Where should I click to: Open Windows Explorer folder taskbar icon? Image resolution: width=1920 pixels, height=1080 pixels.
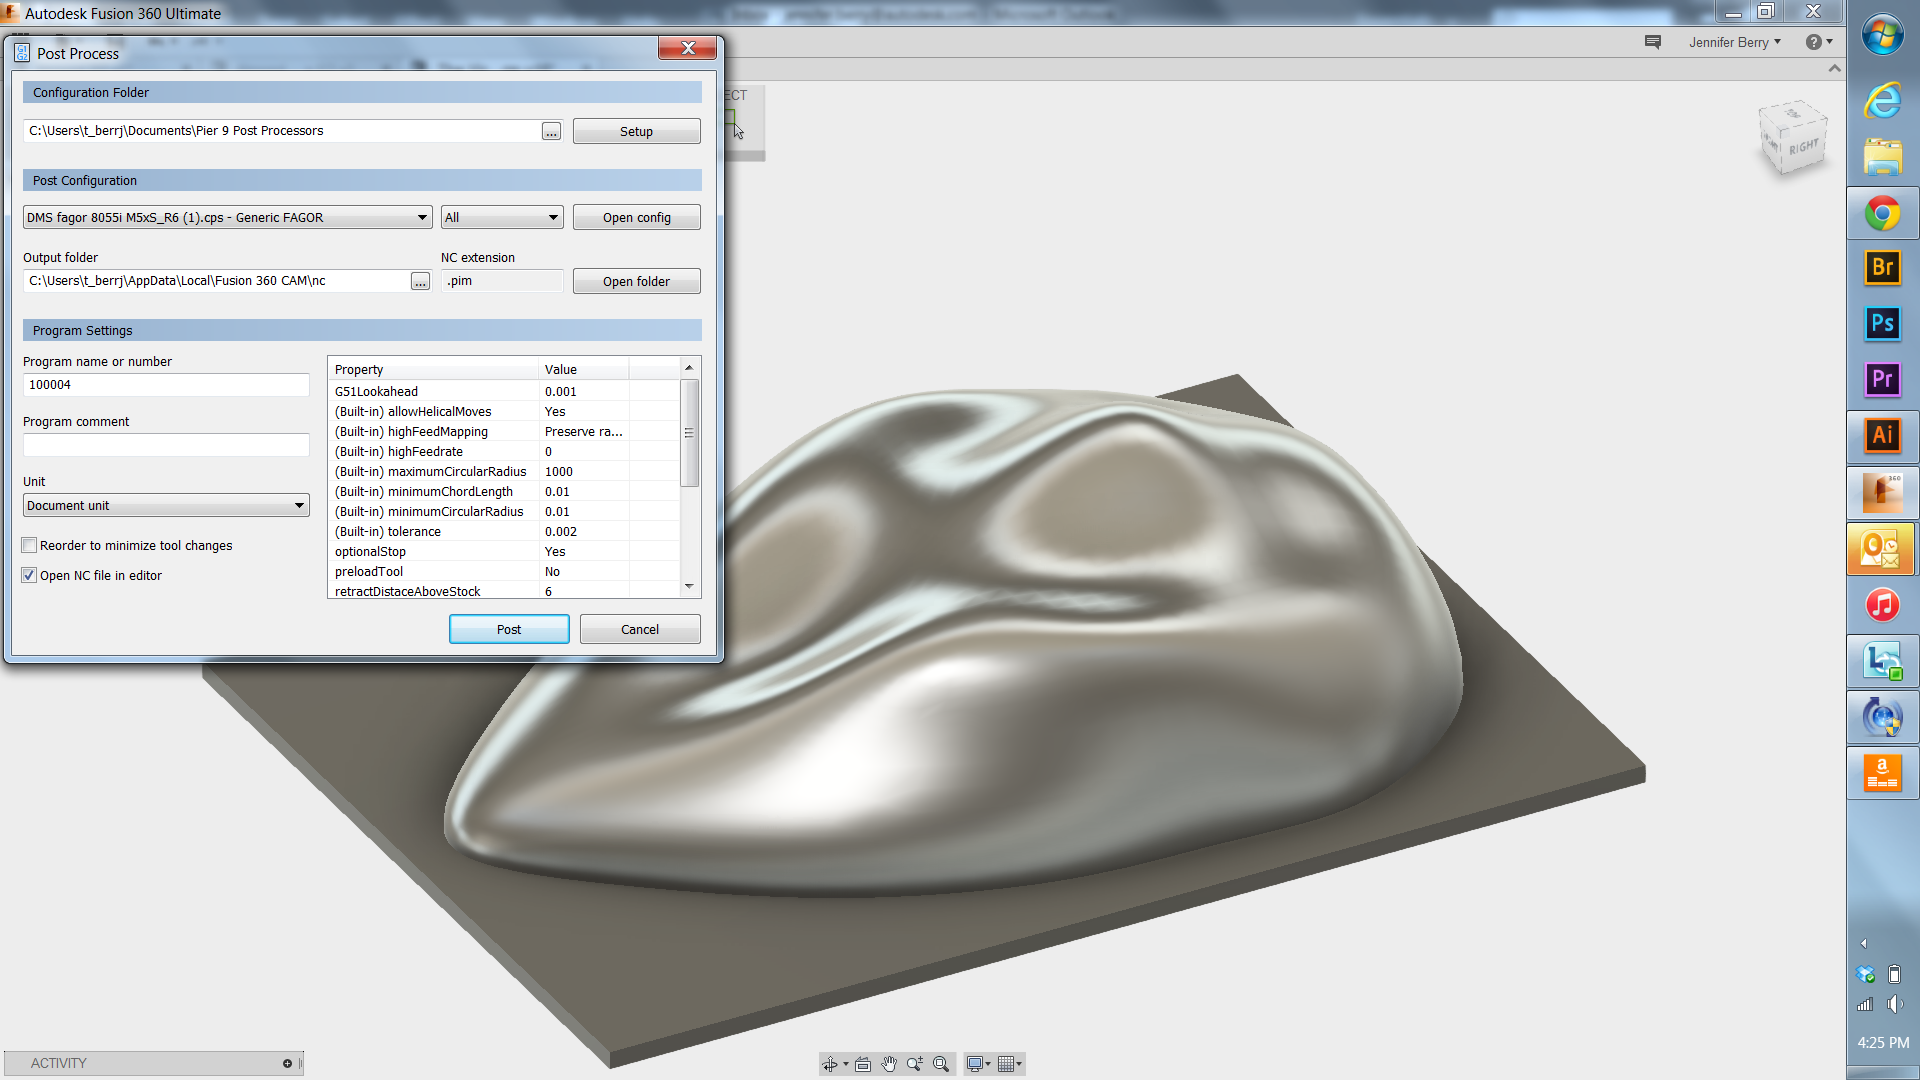[1883, 157]
